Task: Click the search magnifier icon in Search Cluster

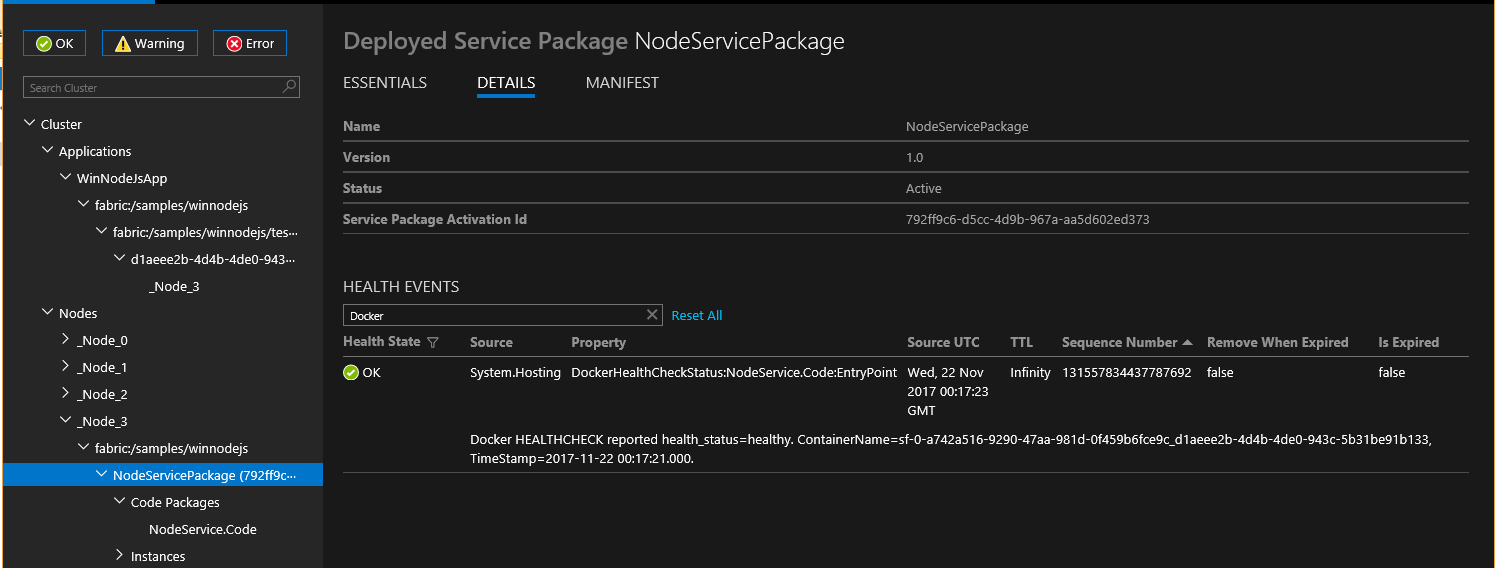Action: (x=289, y=87)
